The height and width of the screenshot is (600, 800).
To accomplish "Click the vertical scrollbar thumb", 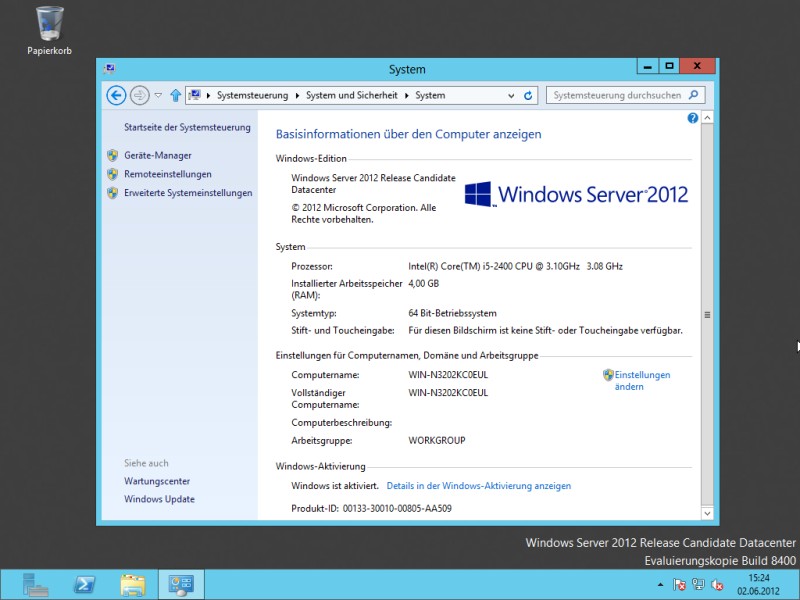I will (x=707, y=315).
